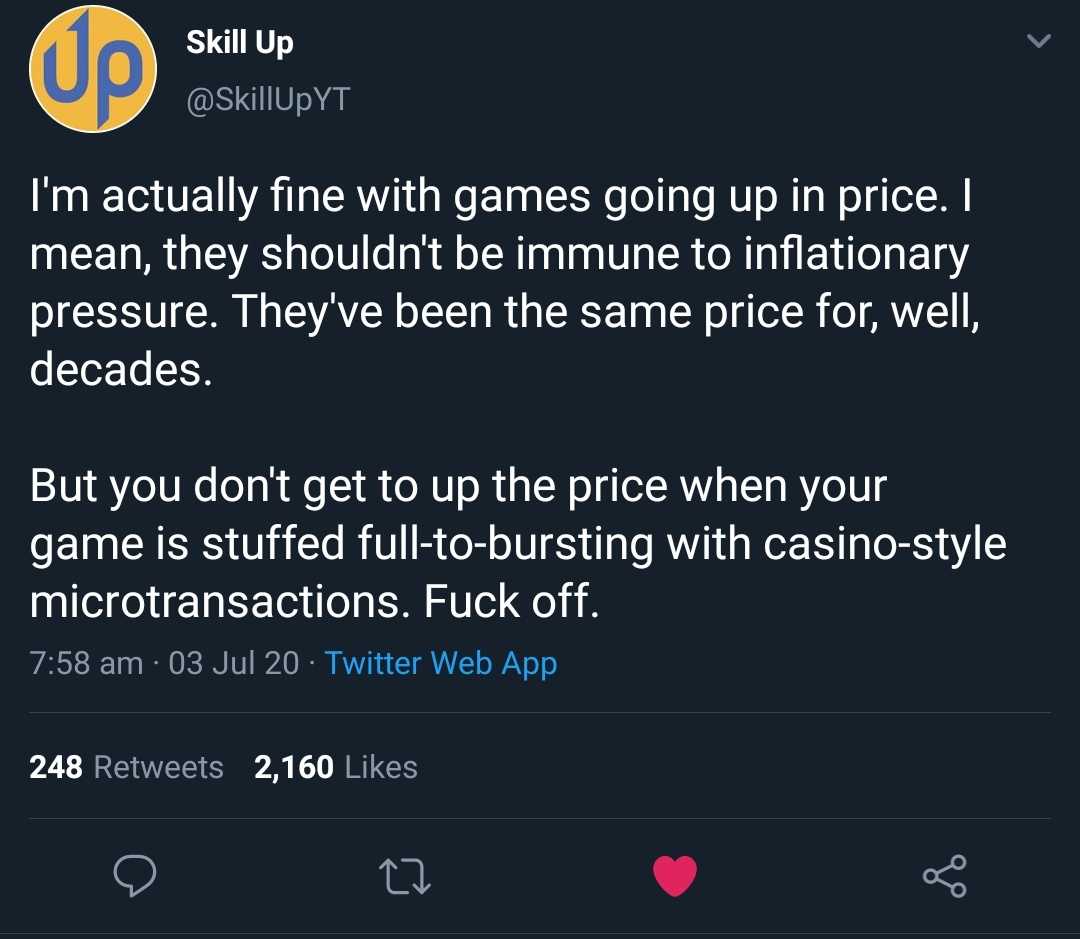Click the Skill Up display name
This screenshot has height=939, width=1080.
[x=239, y=42]
